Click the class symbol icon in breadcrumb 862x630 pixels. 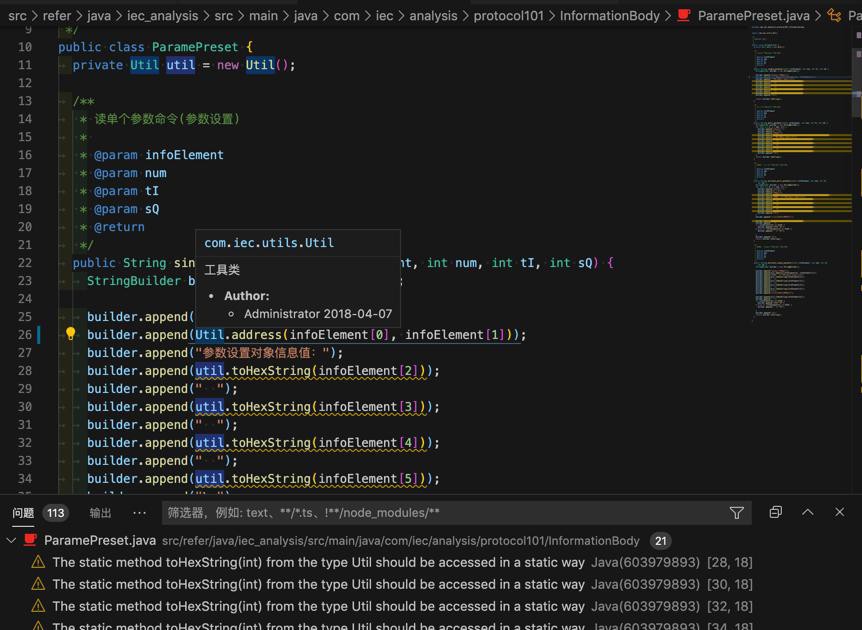[x=834, y=16]
